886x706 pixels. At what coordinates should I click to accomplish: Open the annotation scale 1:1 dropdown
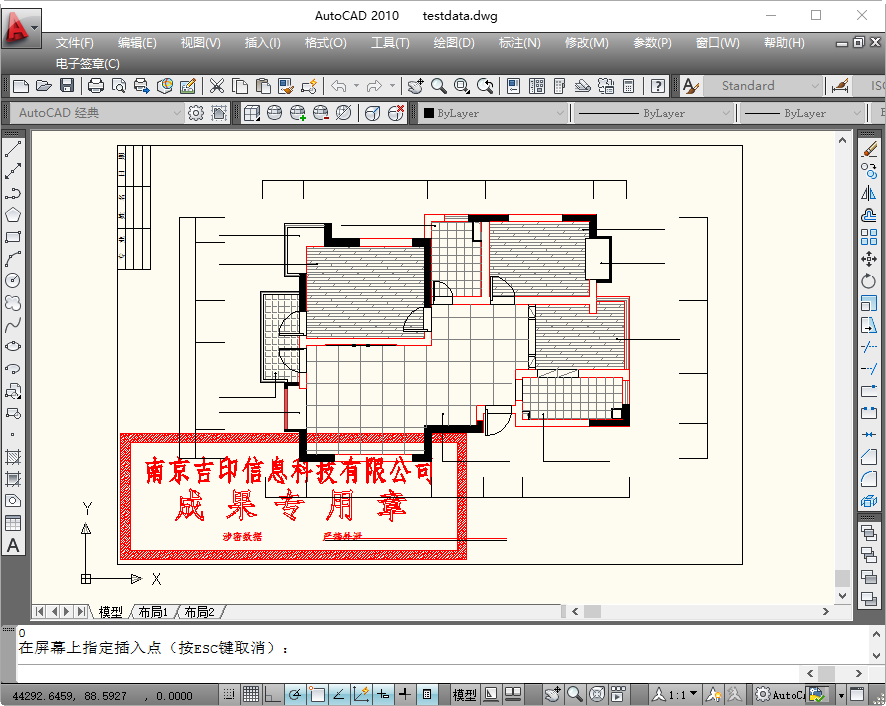coord(675,694)
